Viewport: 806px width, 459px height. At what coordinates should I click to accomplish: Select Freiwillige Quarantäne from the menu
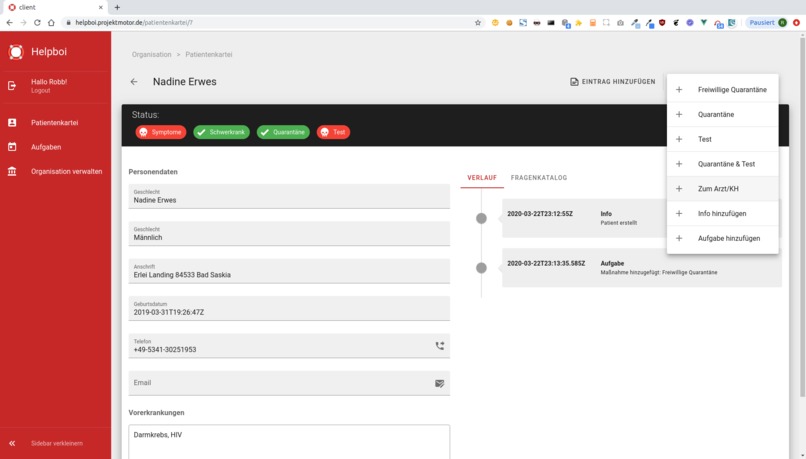pos(723,89)
